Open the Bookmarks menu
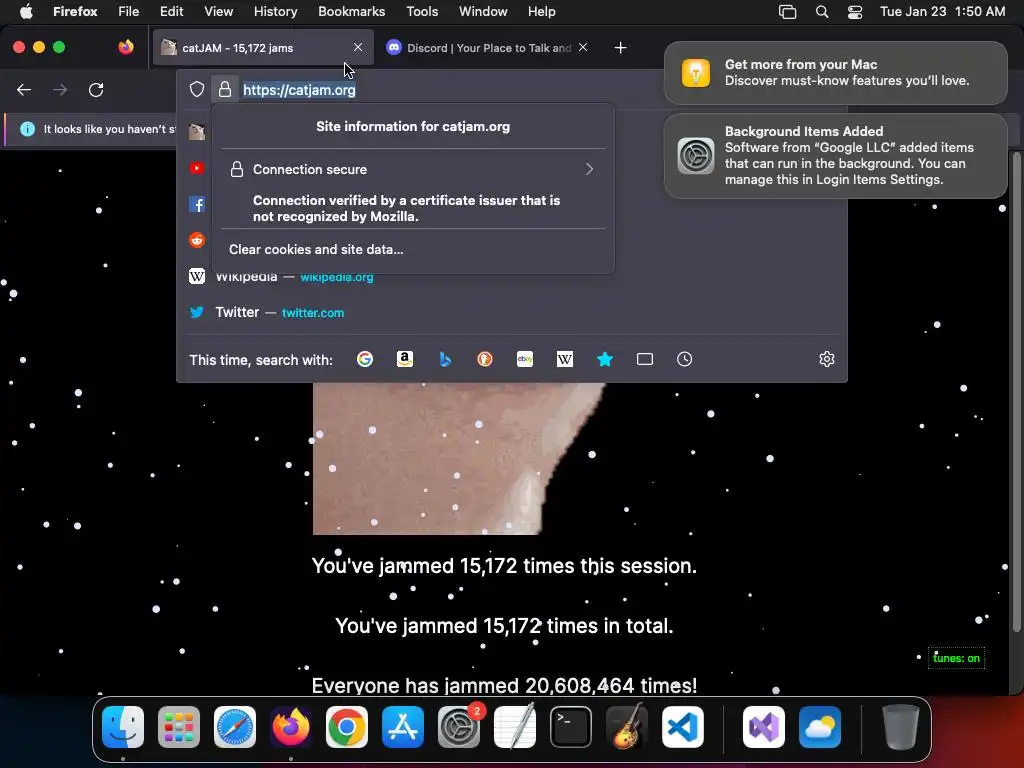This screenshot has height=768, width=1024. [351, 11]
